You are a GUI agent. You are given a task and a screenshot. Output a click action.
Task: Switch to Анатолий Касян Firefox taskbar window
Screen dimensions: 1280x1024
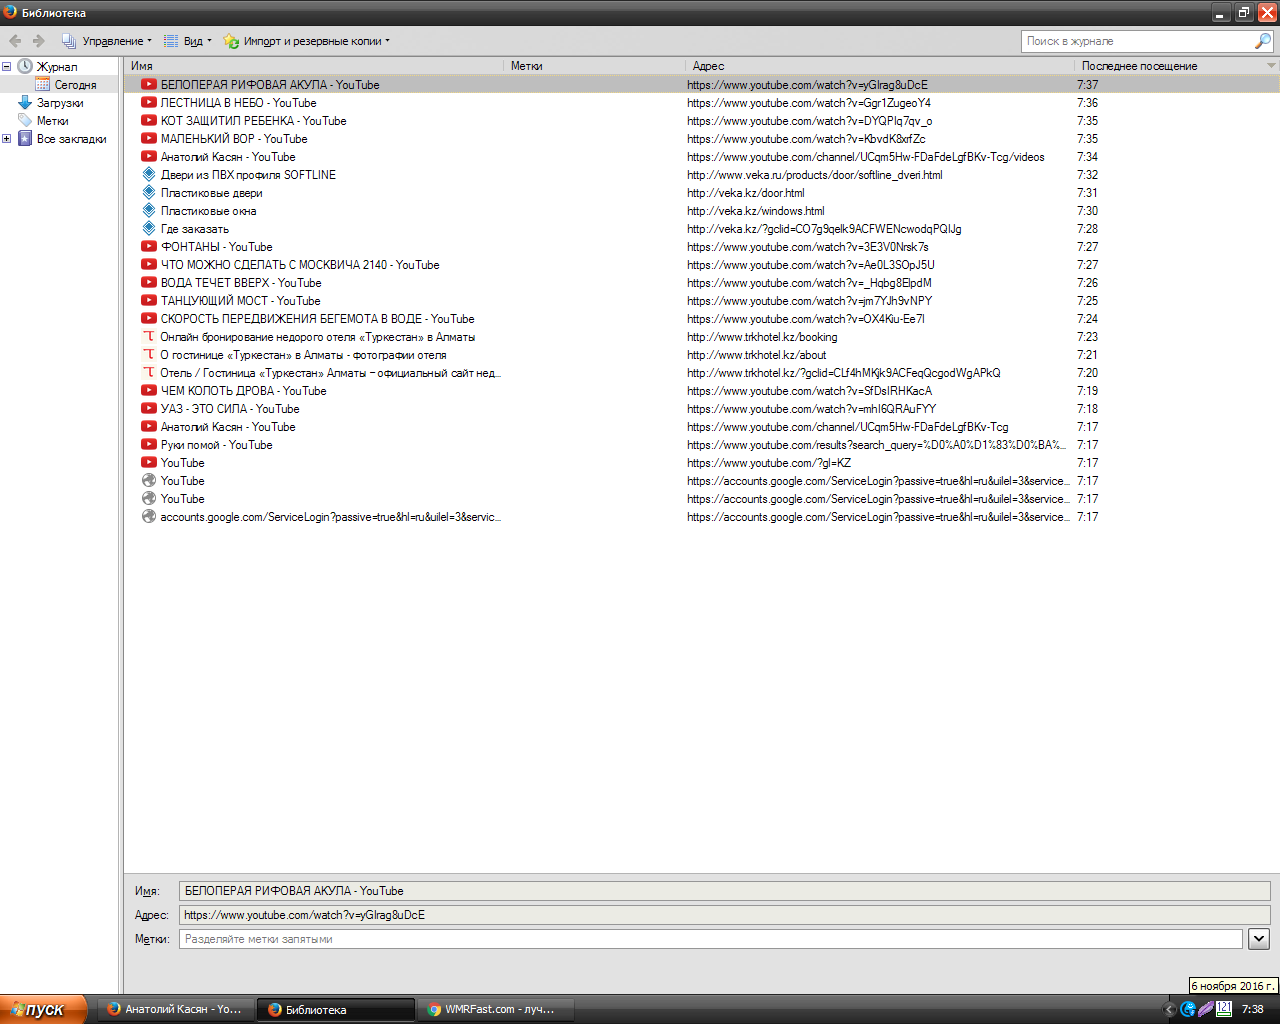coord(175,1009)
